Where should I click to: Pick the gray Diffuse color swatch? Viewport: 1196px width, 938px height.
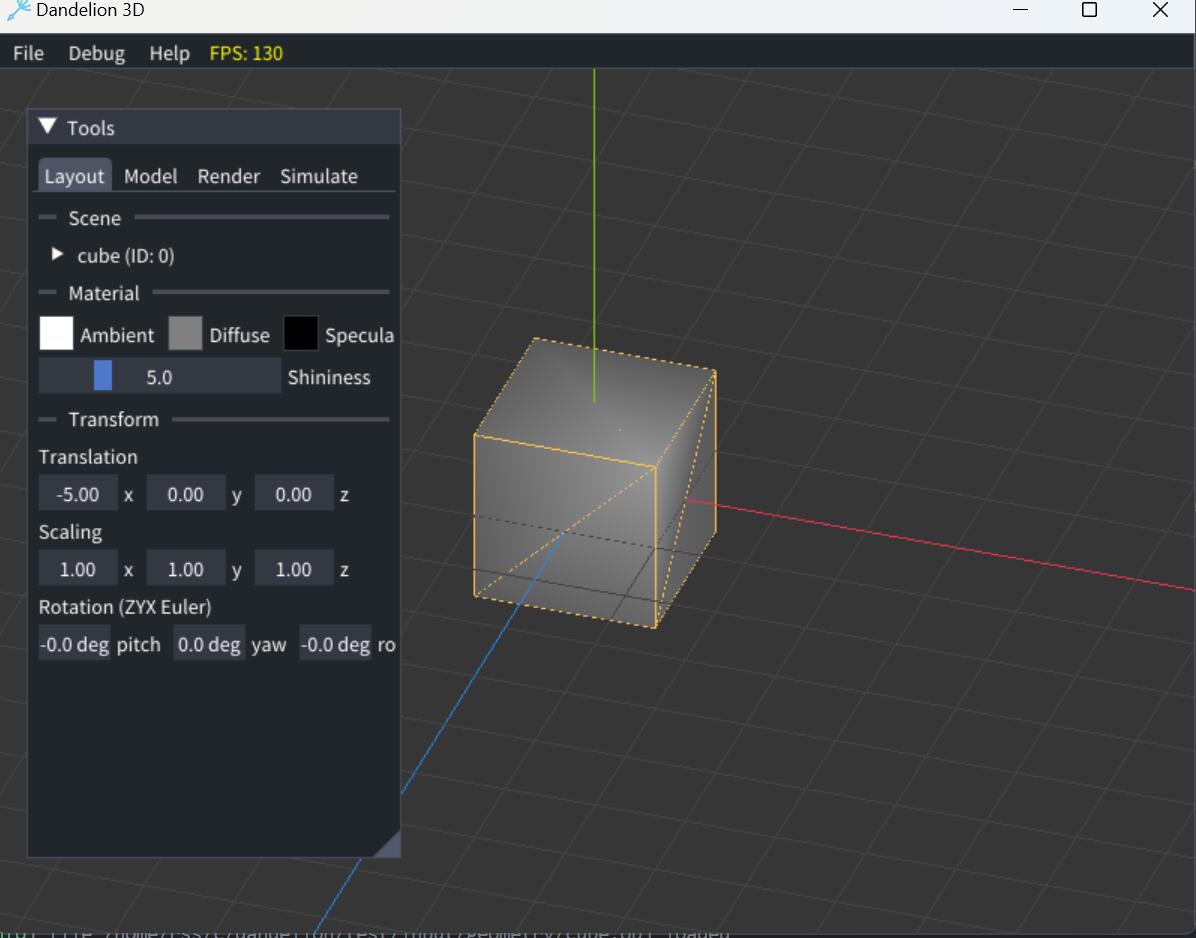click(185, 333)
